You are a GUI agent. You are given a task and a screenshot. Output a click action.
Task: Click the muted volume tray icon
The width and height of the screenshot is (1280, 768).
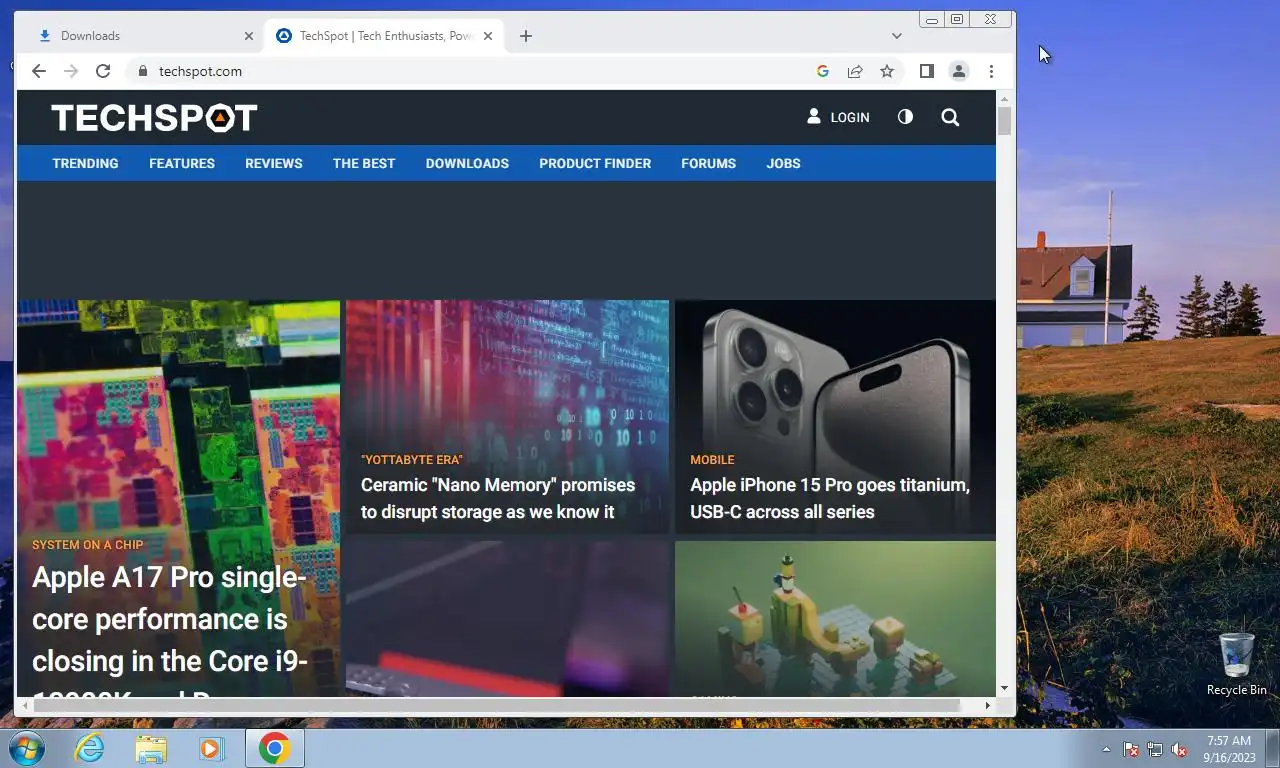click(1179, 749)
